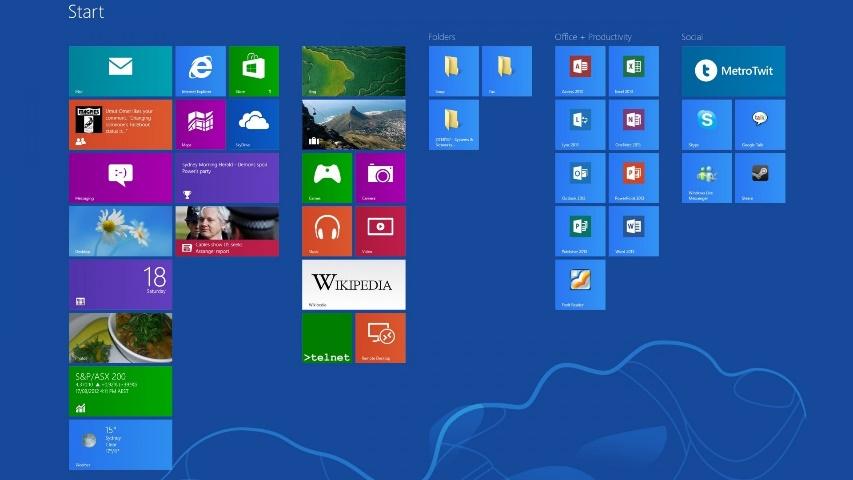Open the Google Talk tile
Viewport: 853px width, 480px height.
(x=760, y=125)
